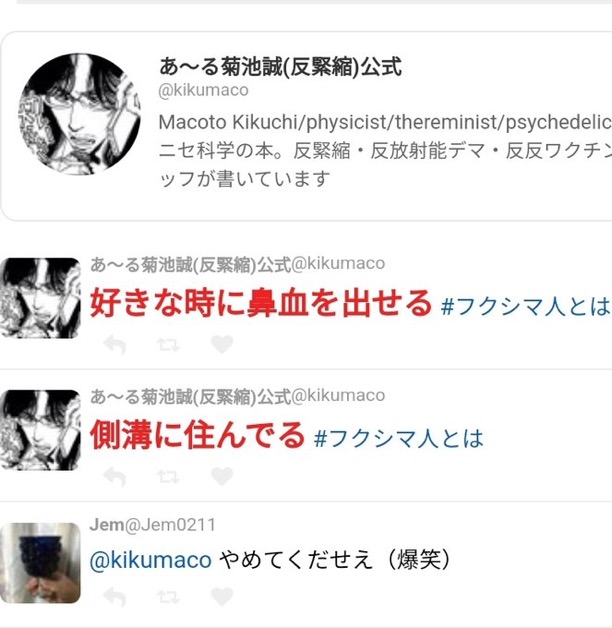Reply to Jem's やめてくだせえ tweet

[x=115, y=597]
